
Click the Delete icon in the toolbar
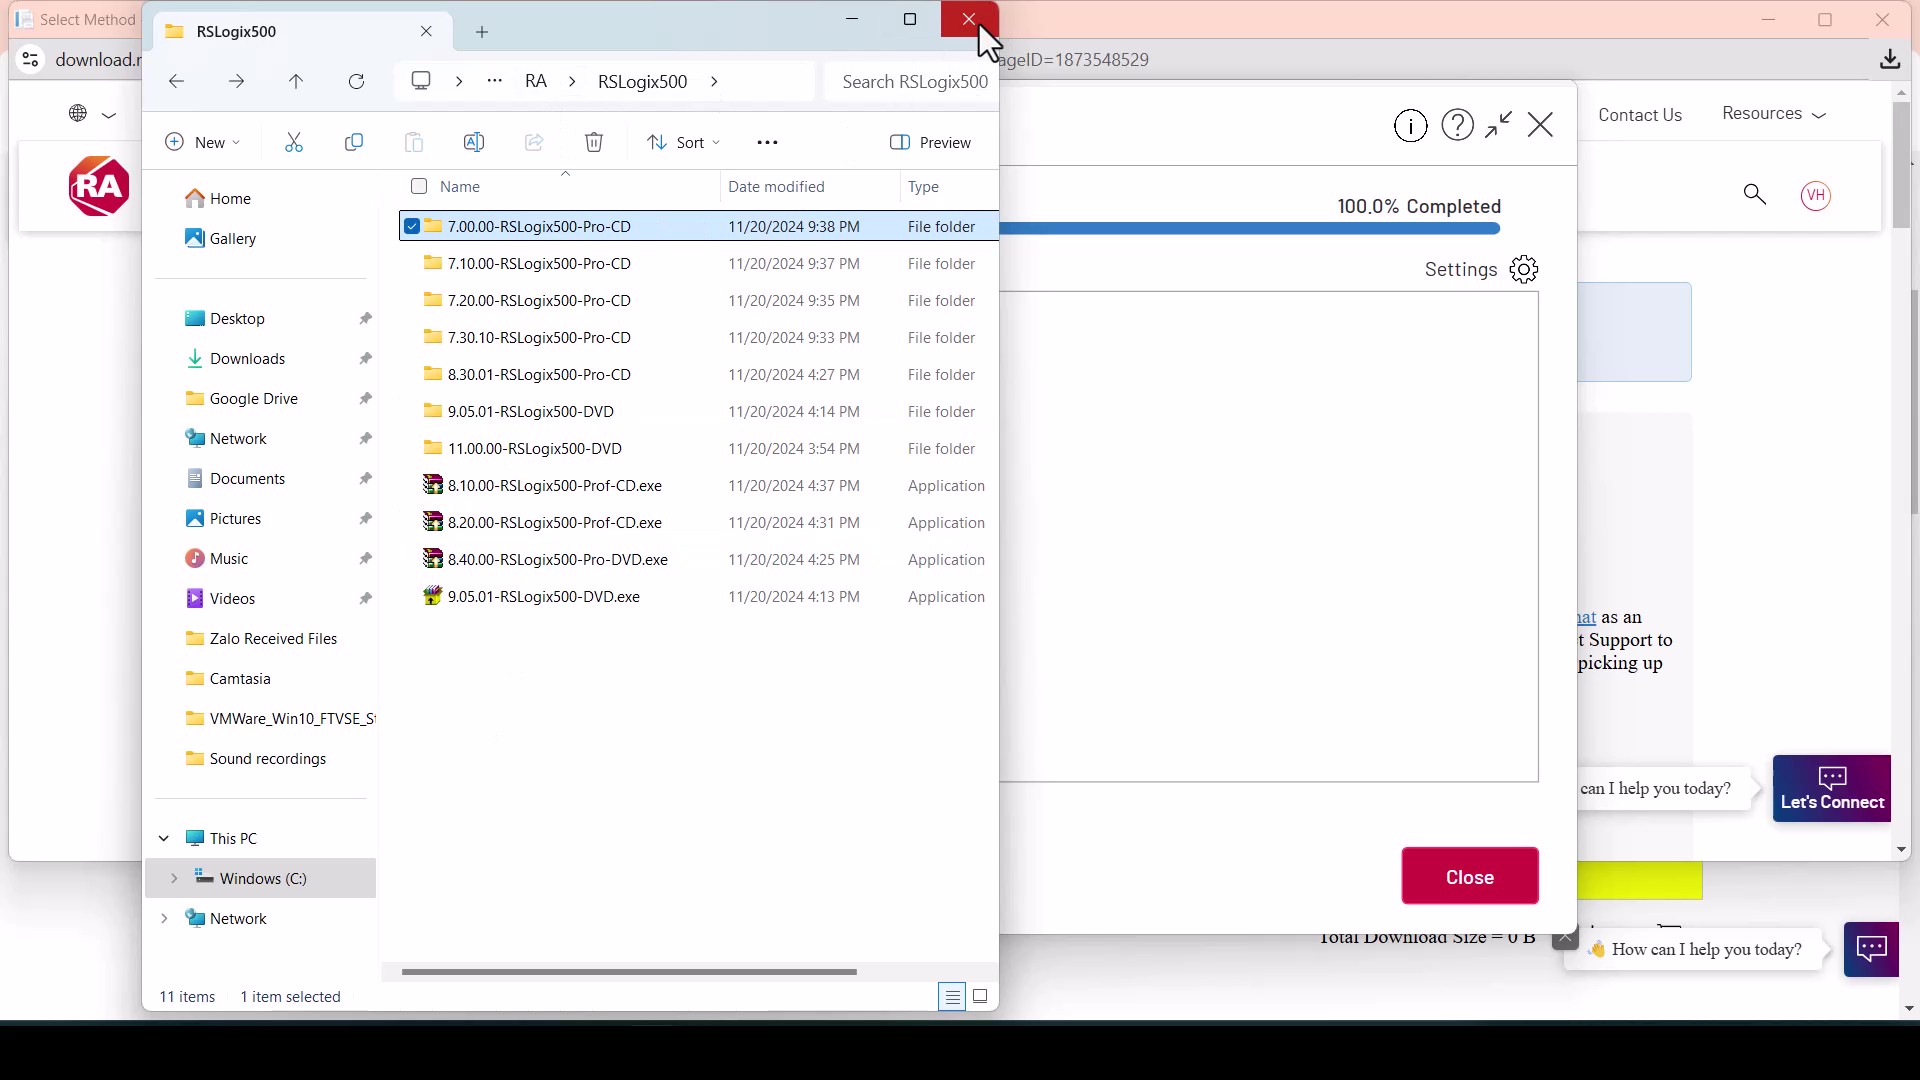[x=594, y=142]
